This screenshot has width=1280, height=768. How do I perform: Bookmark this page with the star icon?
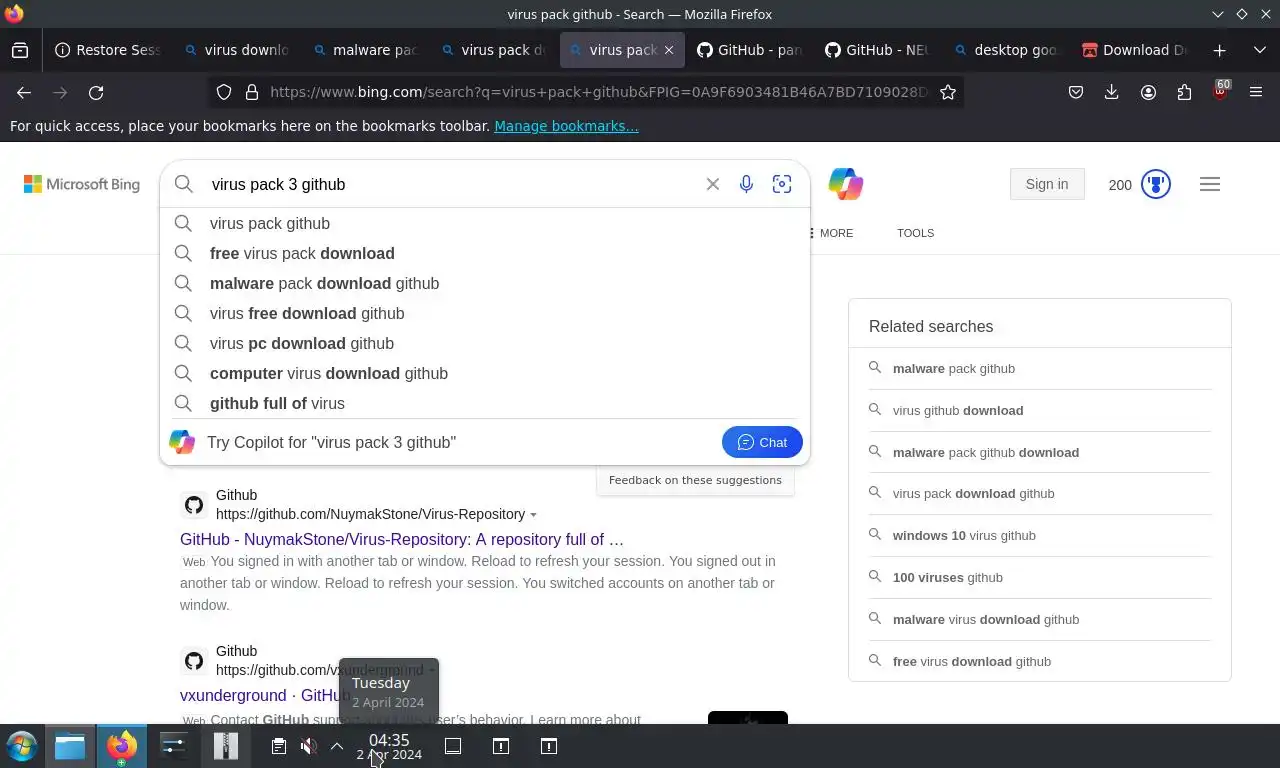tap(948, 92)
